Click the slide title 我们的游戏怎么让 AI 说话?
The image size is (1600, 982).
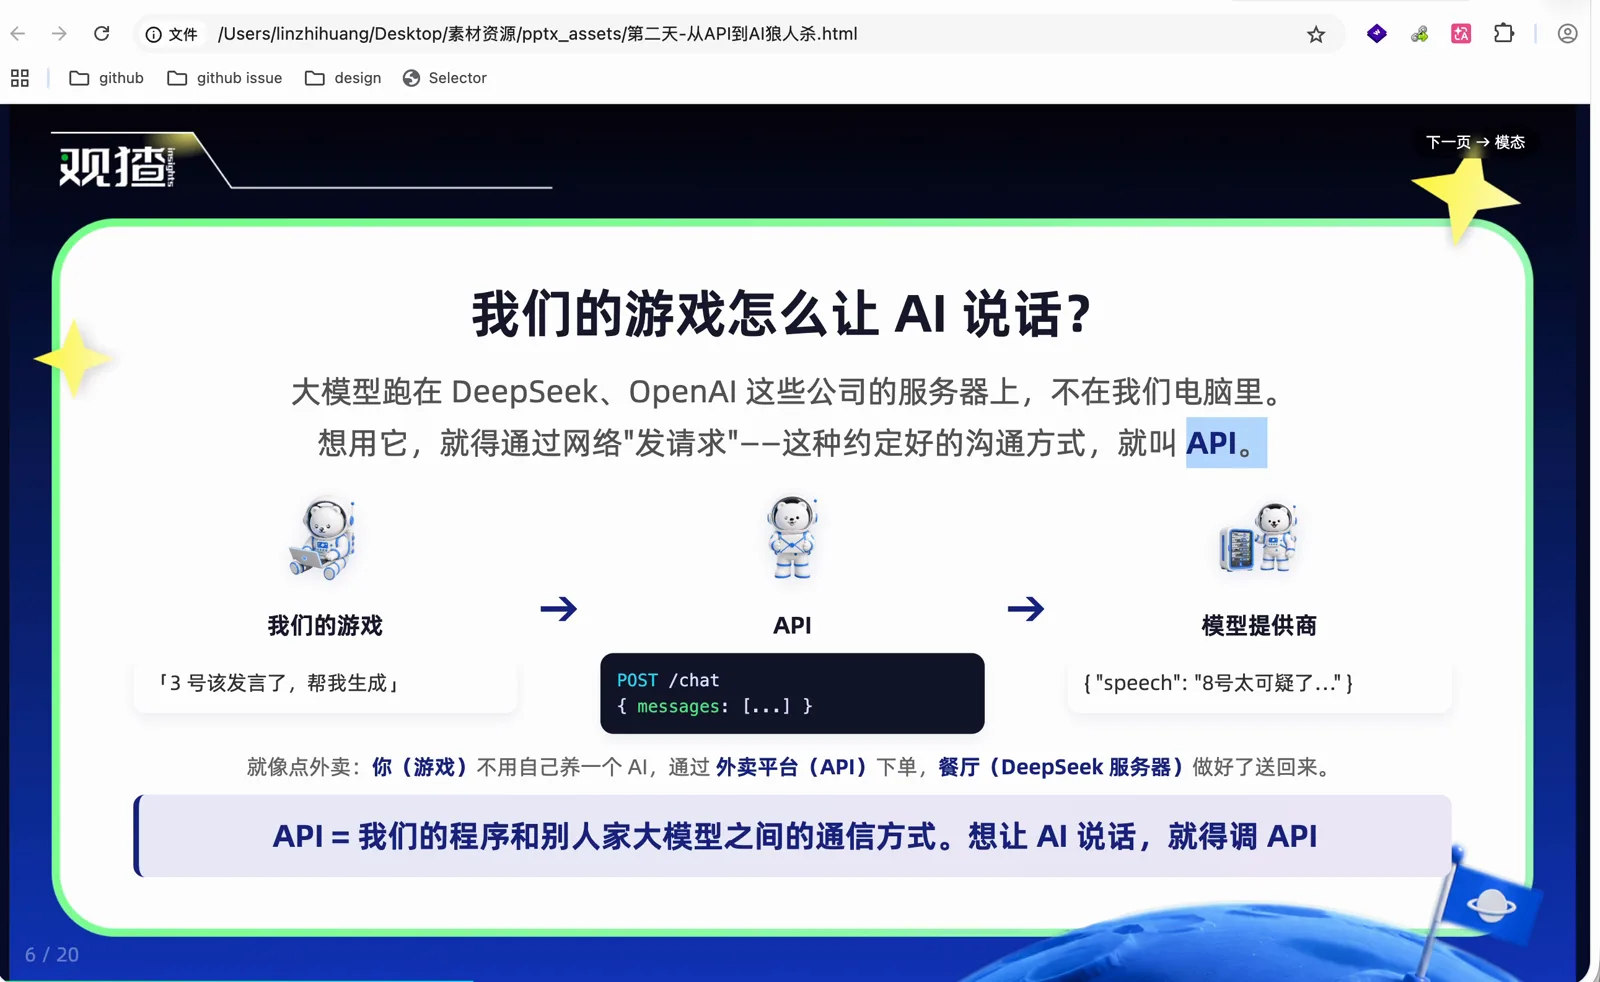[x=782, y=314]
